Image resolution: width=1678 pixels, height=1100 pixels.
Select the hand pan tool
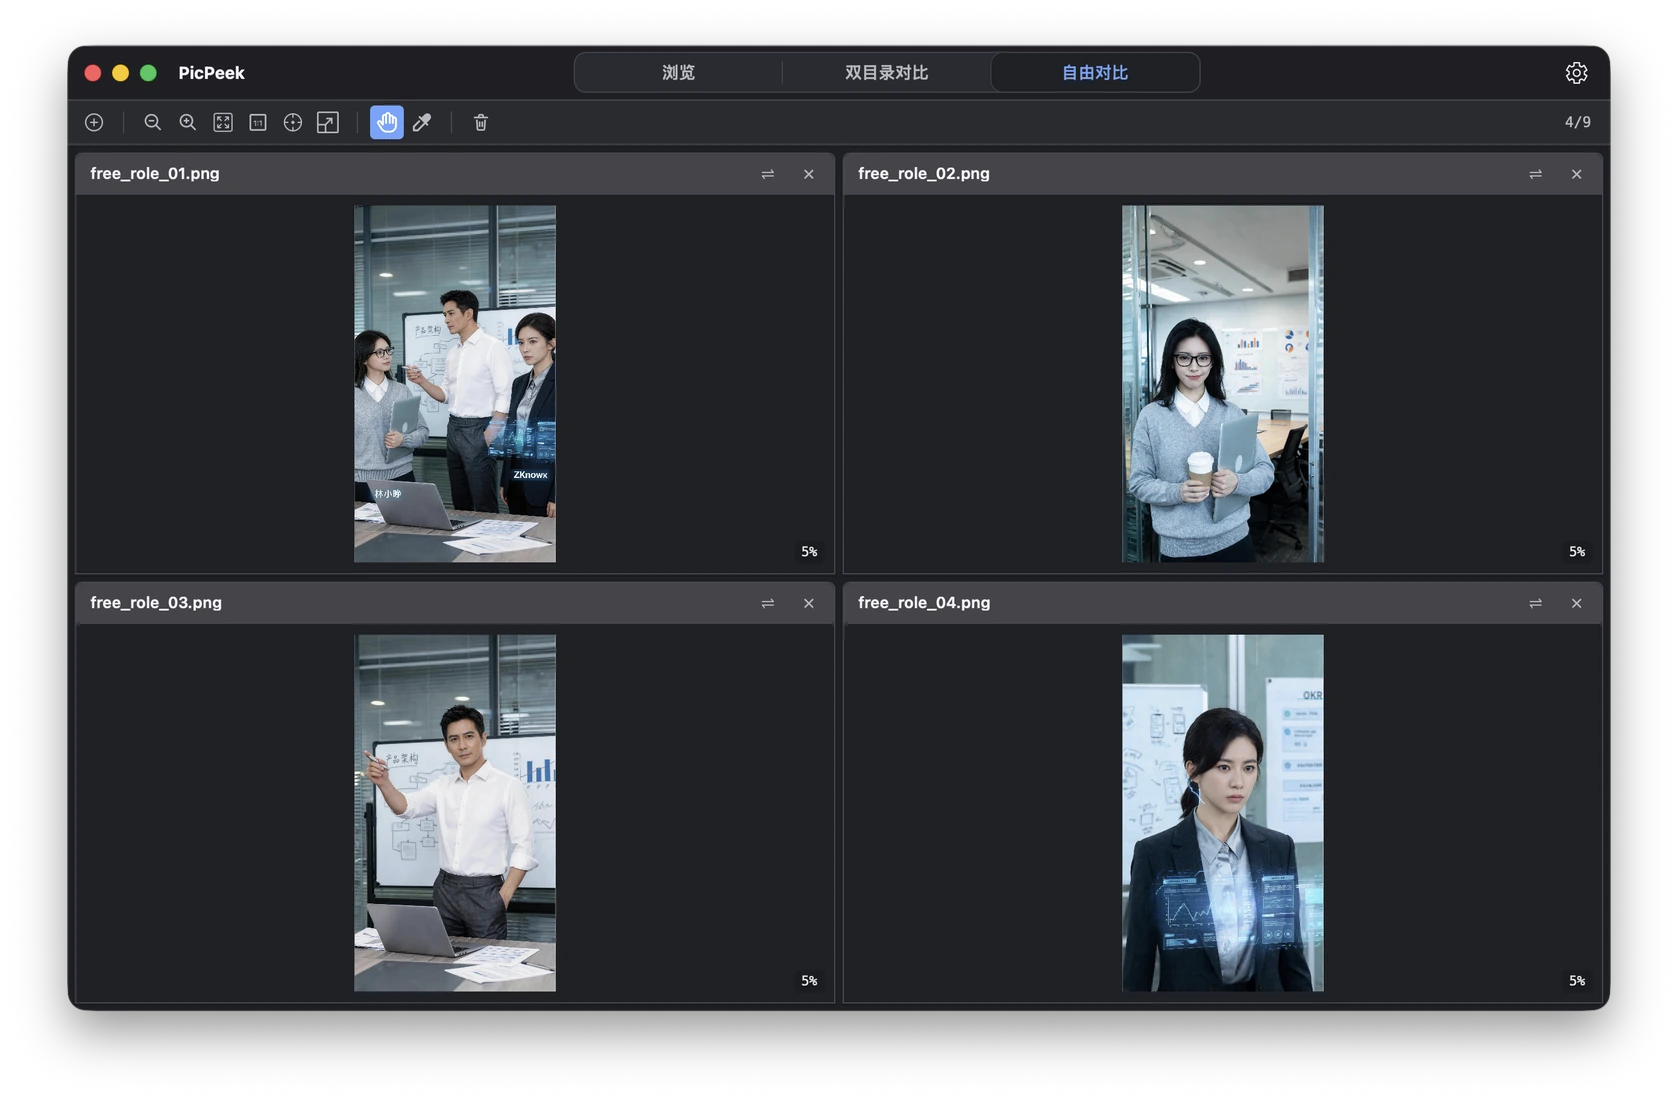[387, 122]
